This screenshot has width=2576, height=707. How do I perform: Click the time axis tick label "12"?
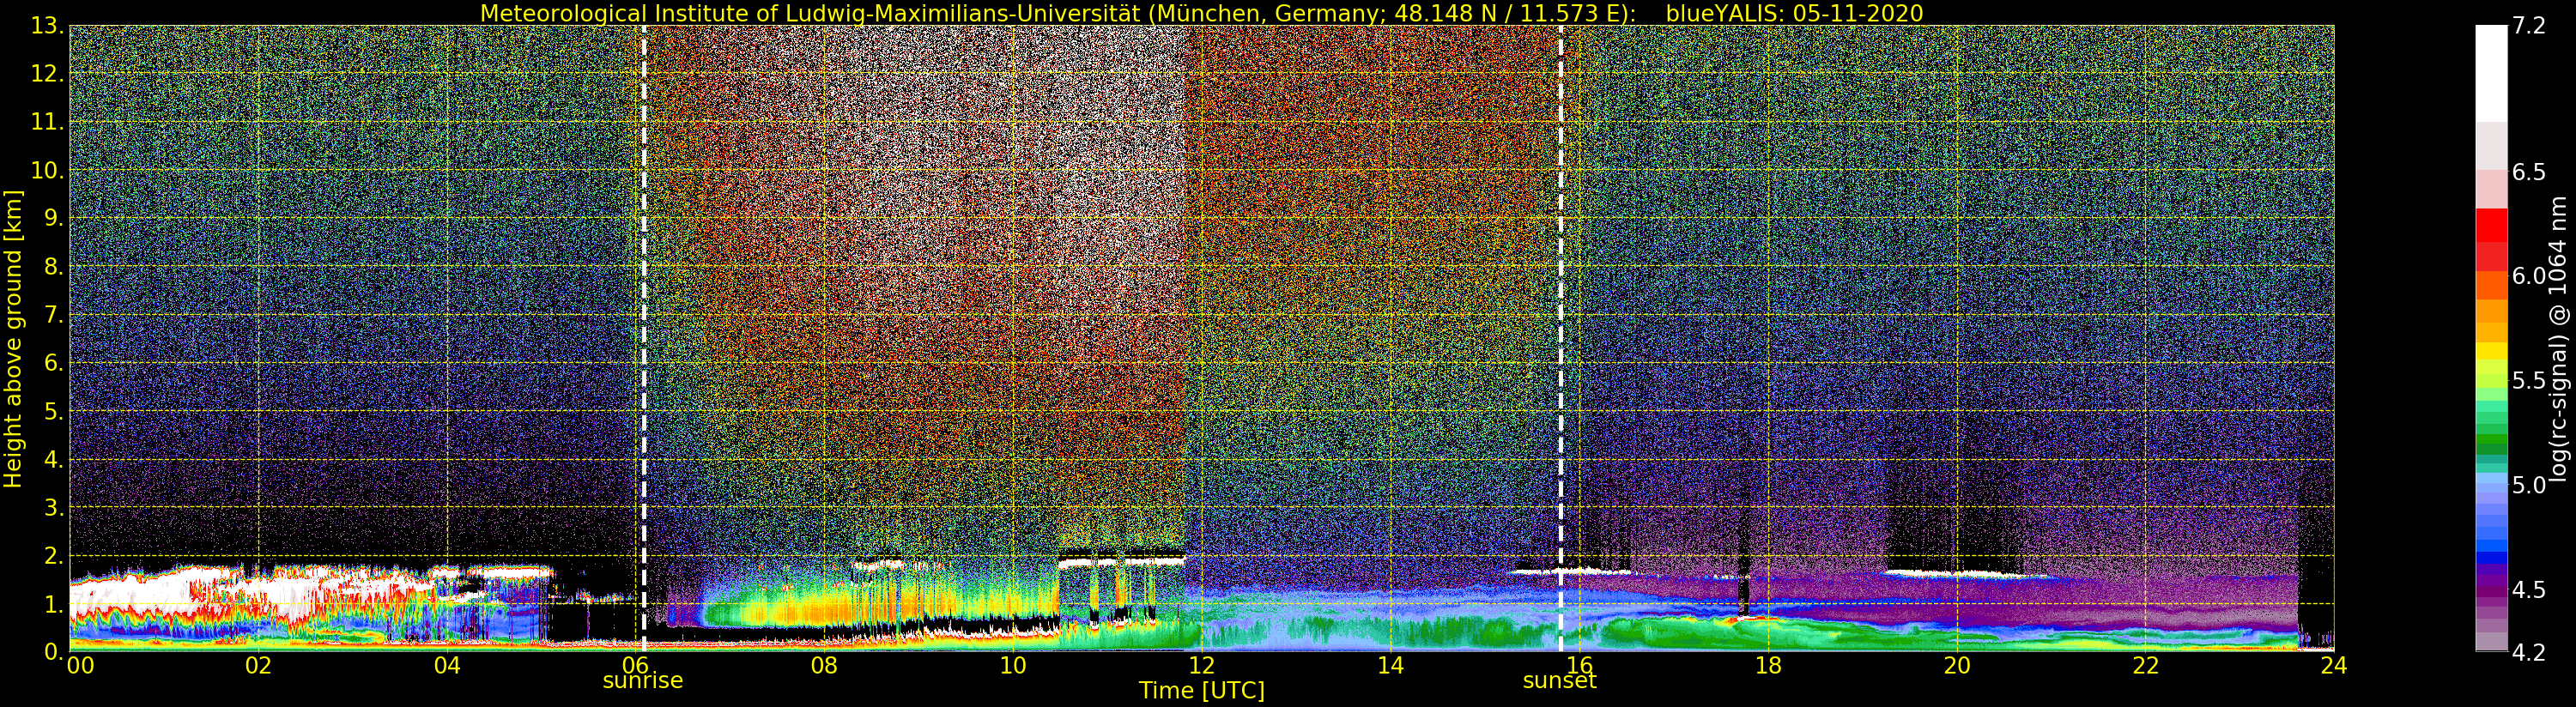[x=1201, y=666]
